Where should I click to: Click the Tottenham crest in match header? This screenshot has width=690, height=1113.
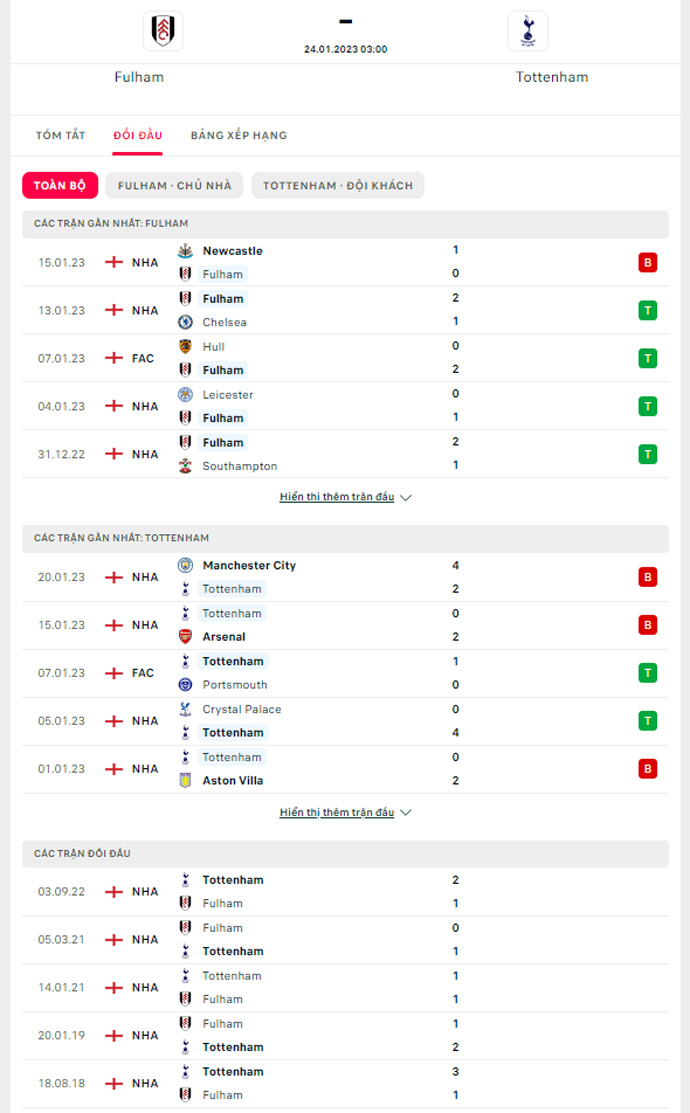[x=527, y=31]
